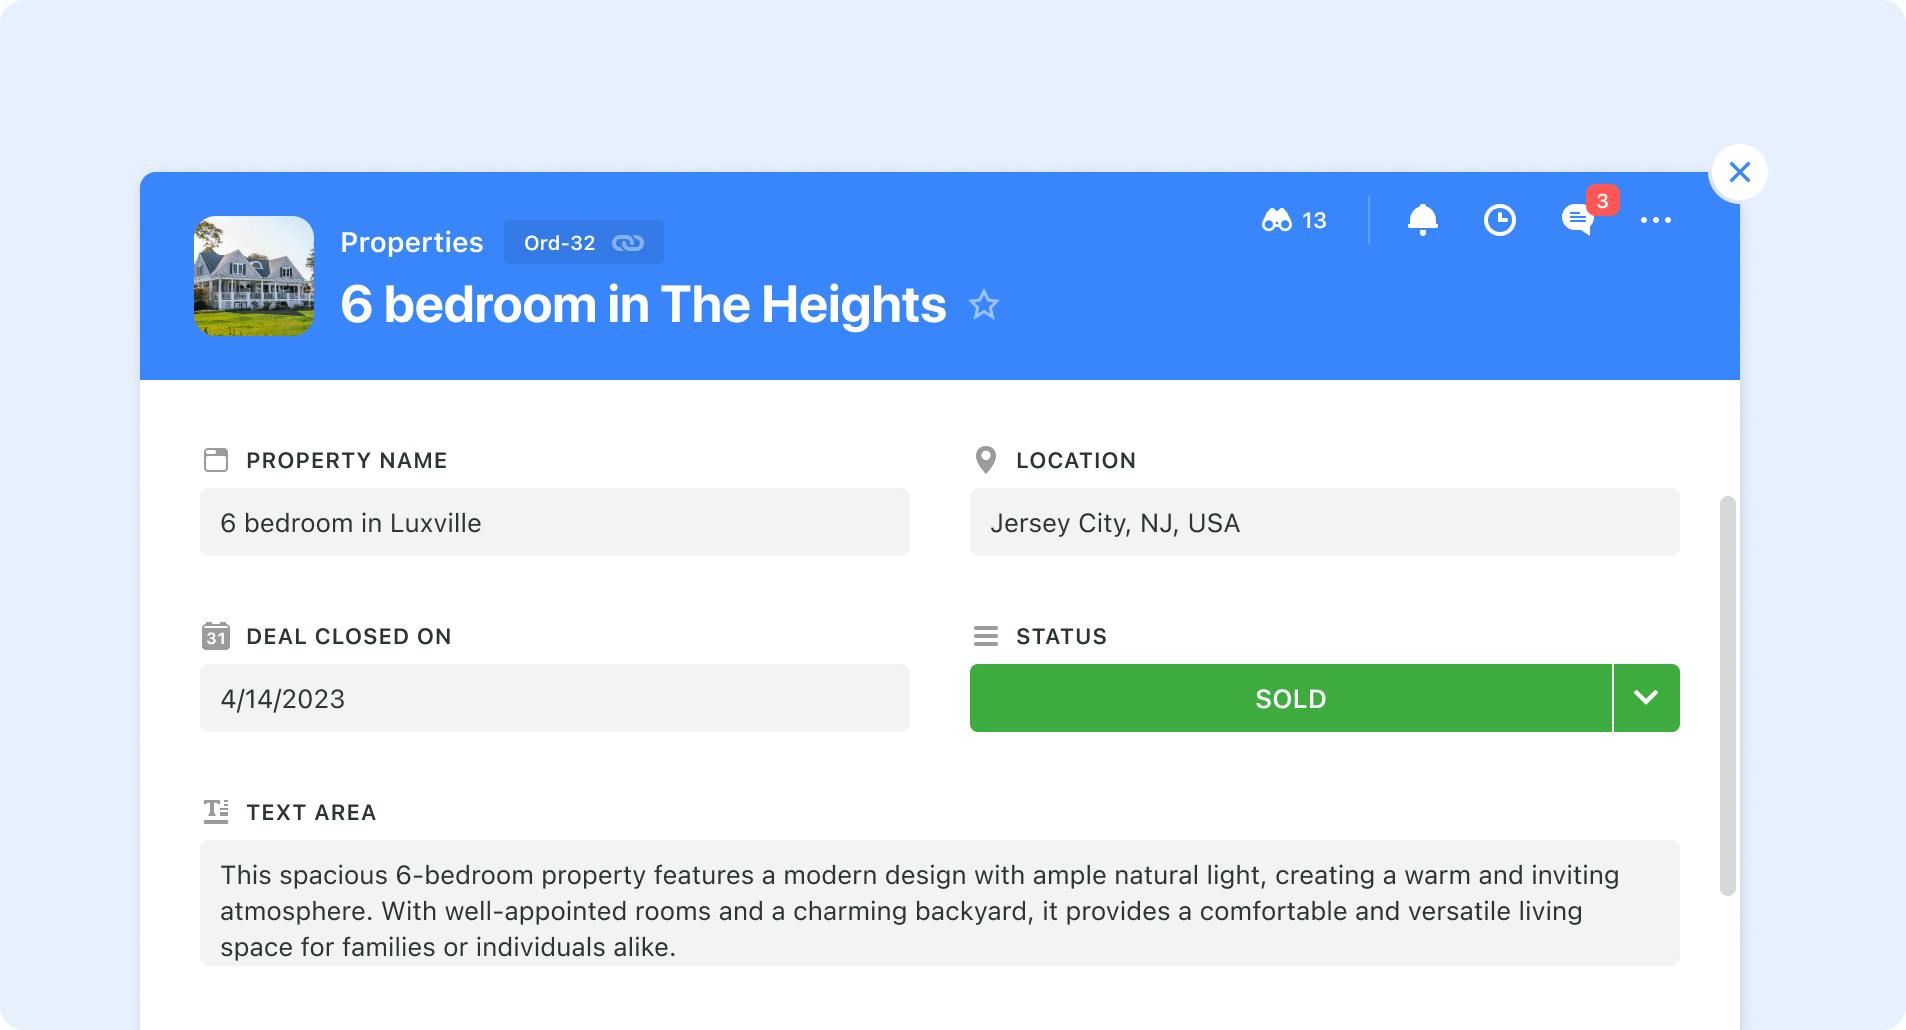This screenshot has height=1030, width=1906.
Task: Open the history clock icon
Action: point(1500,220)
